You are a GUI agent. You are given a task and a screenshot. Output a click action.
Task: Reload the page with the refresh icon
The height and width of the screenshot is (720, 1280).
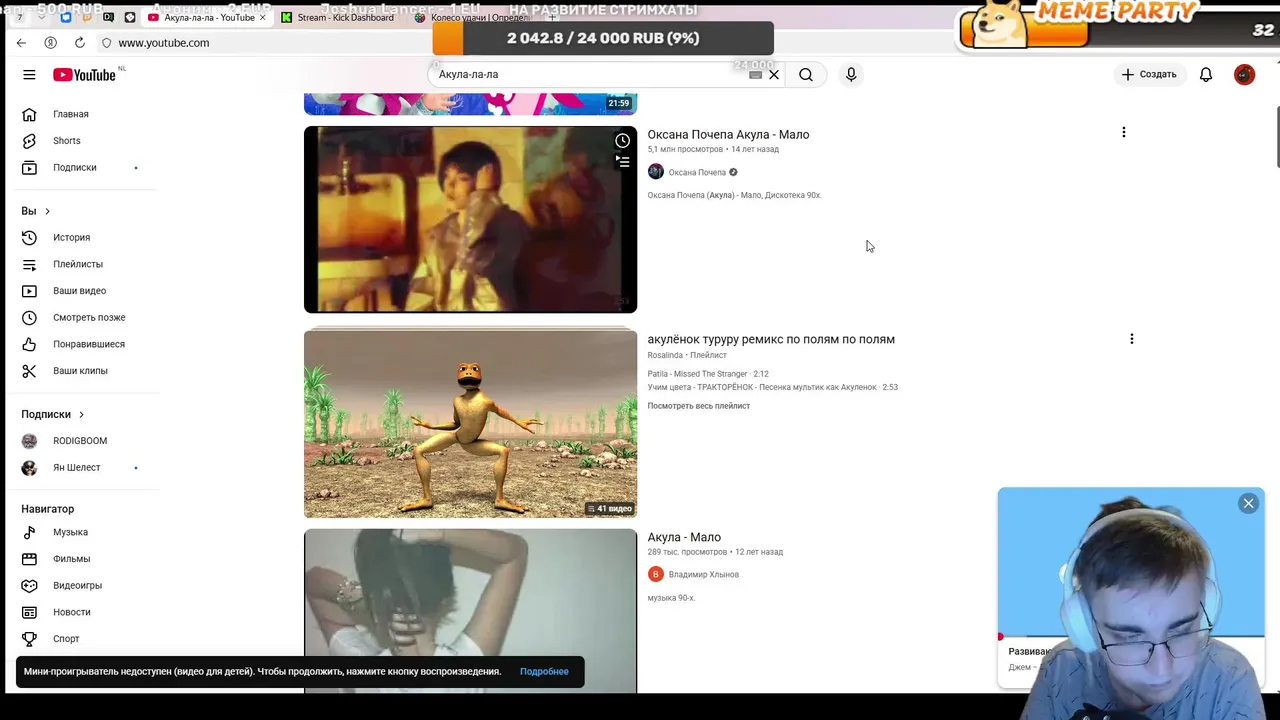point(80,43)
